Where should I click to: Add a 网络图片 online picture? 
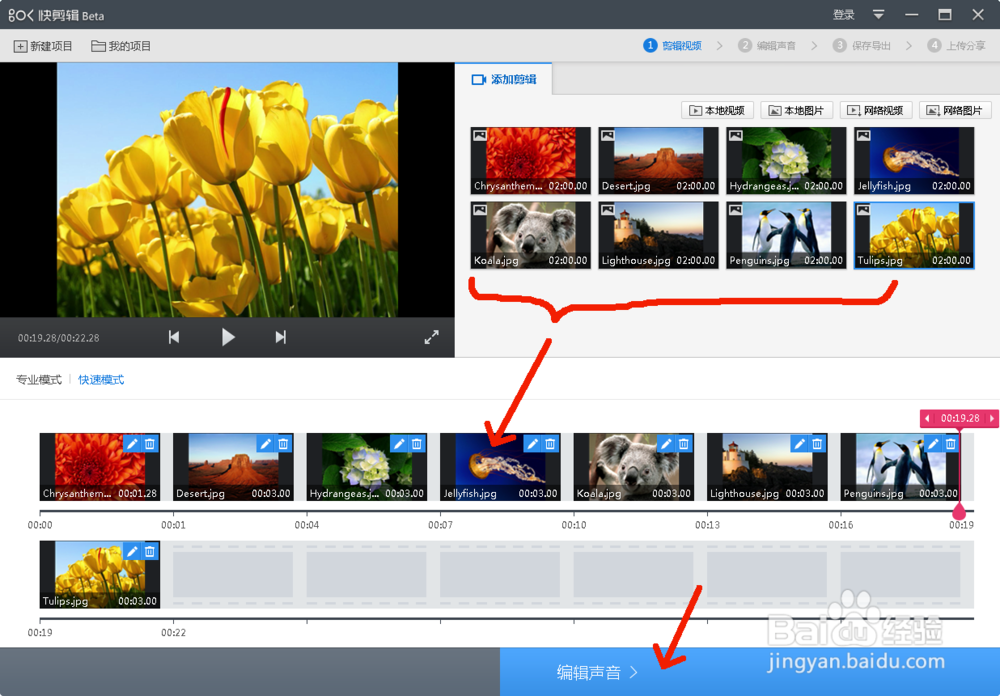tap(955, 110)
